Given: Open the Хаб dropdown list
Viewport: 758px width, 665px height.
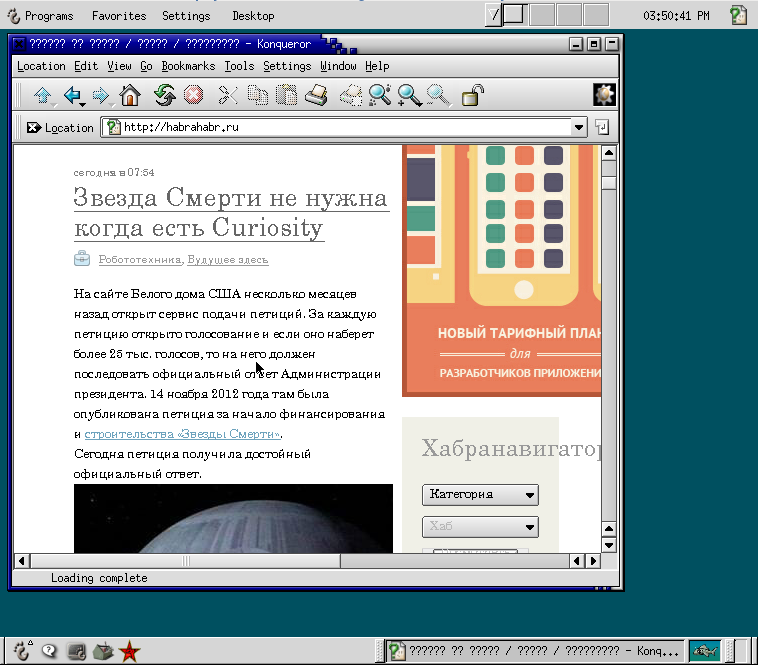Looking at the screenshot, I should pyautogui.click(x=480, y=526).
